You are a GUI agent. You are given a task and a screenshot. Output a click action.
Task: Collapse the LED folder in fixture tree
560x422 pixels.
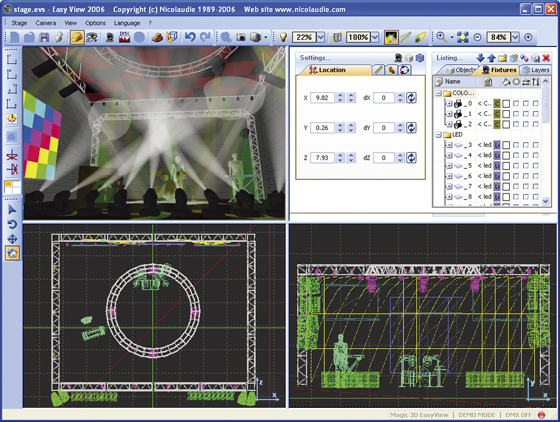click(439, 135)
